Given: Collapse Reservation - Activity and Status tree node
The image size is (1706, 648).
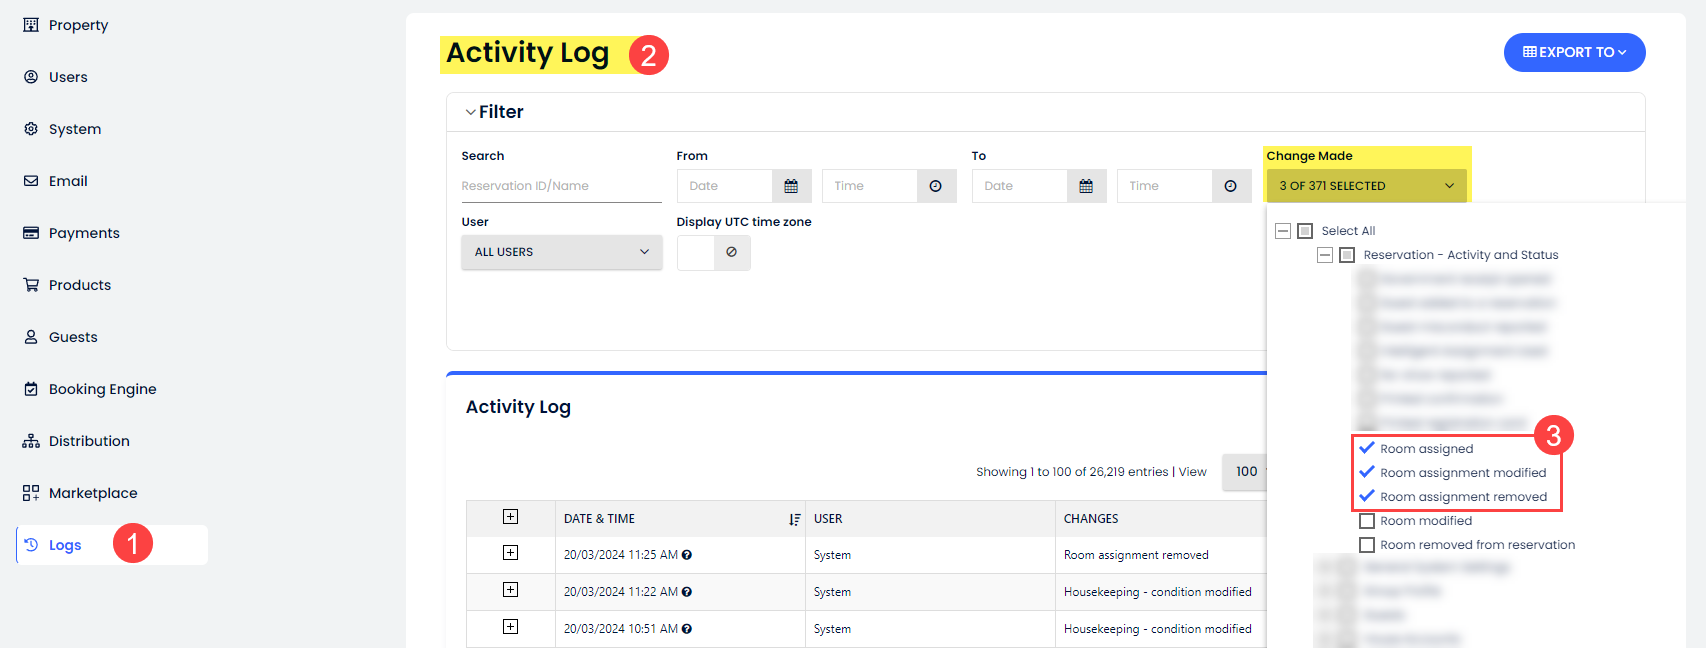Looking at the screenshot, I should (x=1324, y=255).
